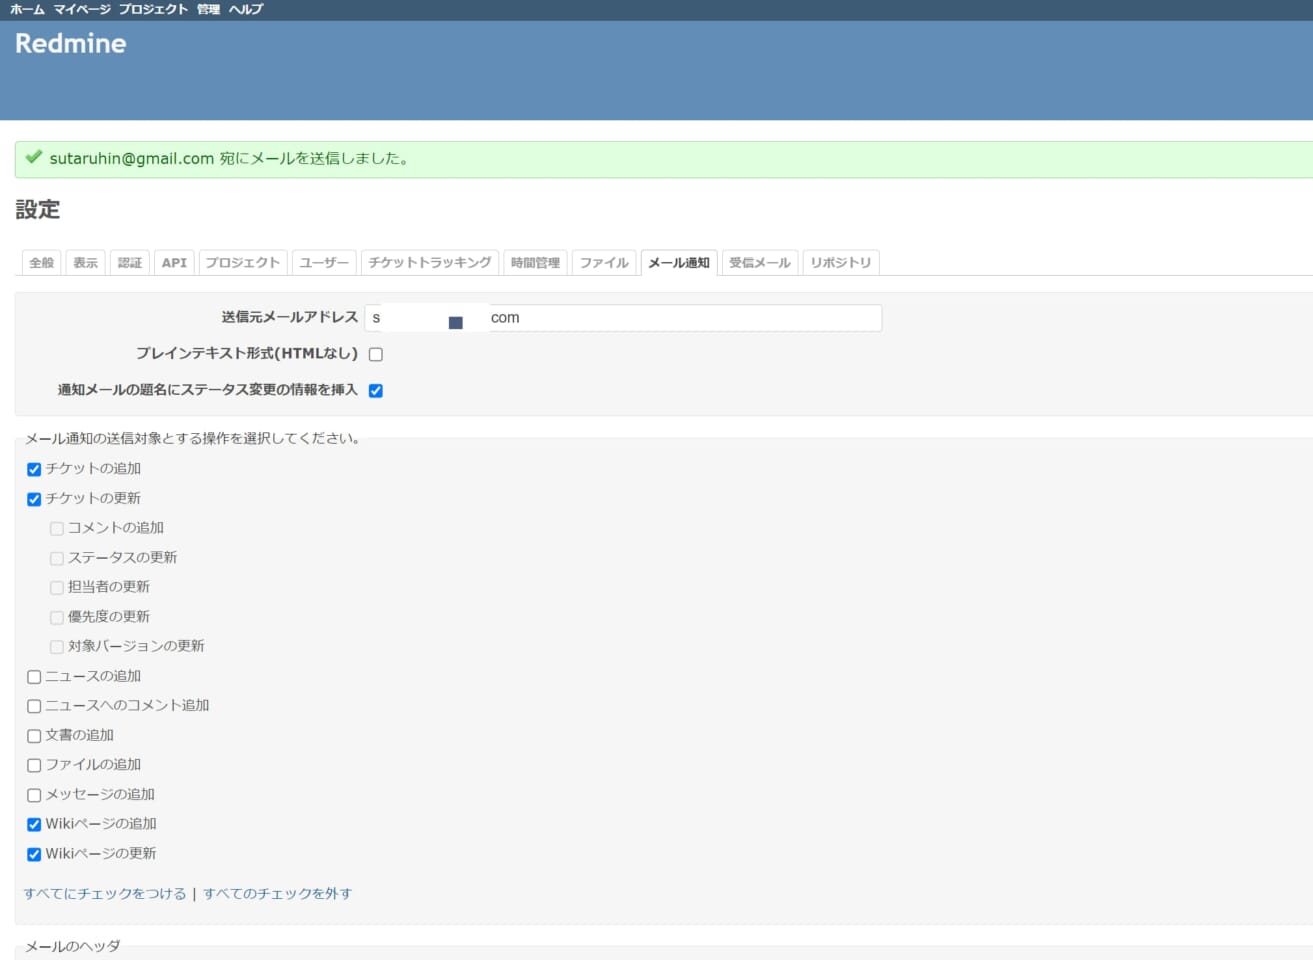
Task: Uncheck the チケットの更新 notification checkbox
Action: [x=34, y=499]
